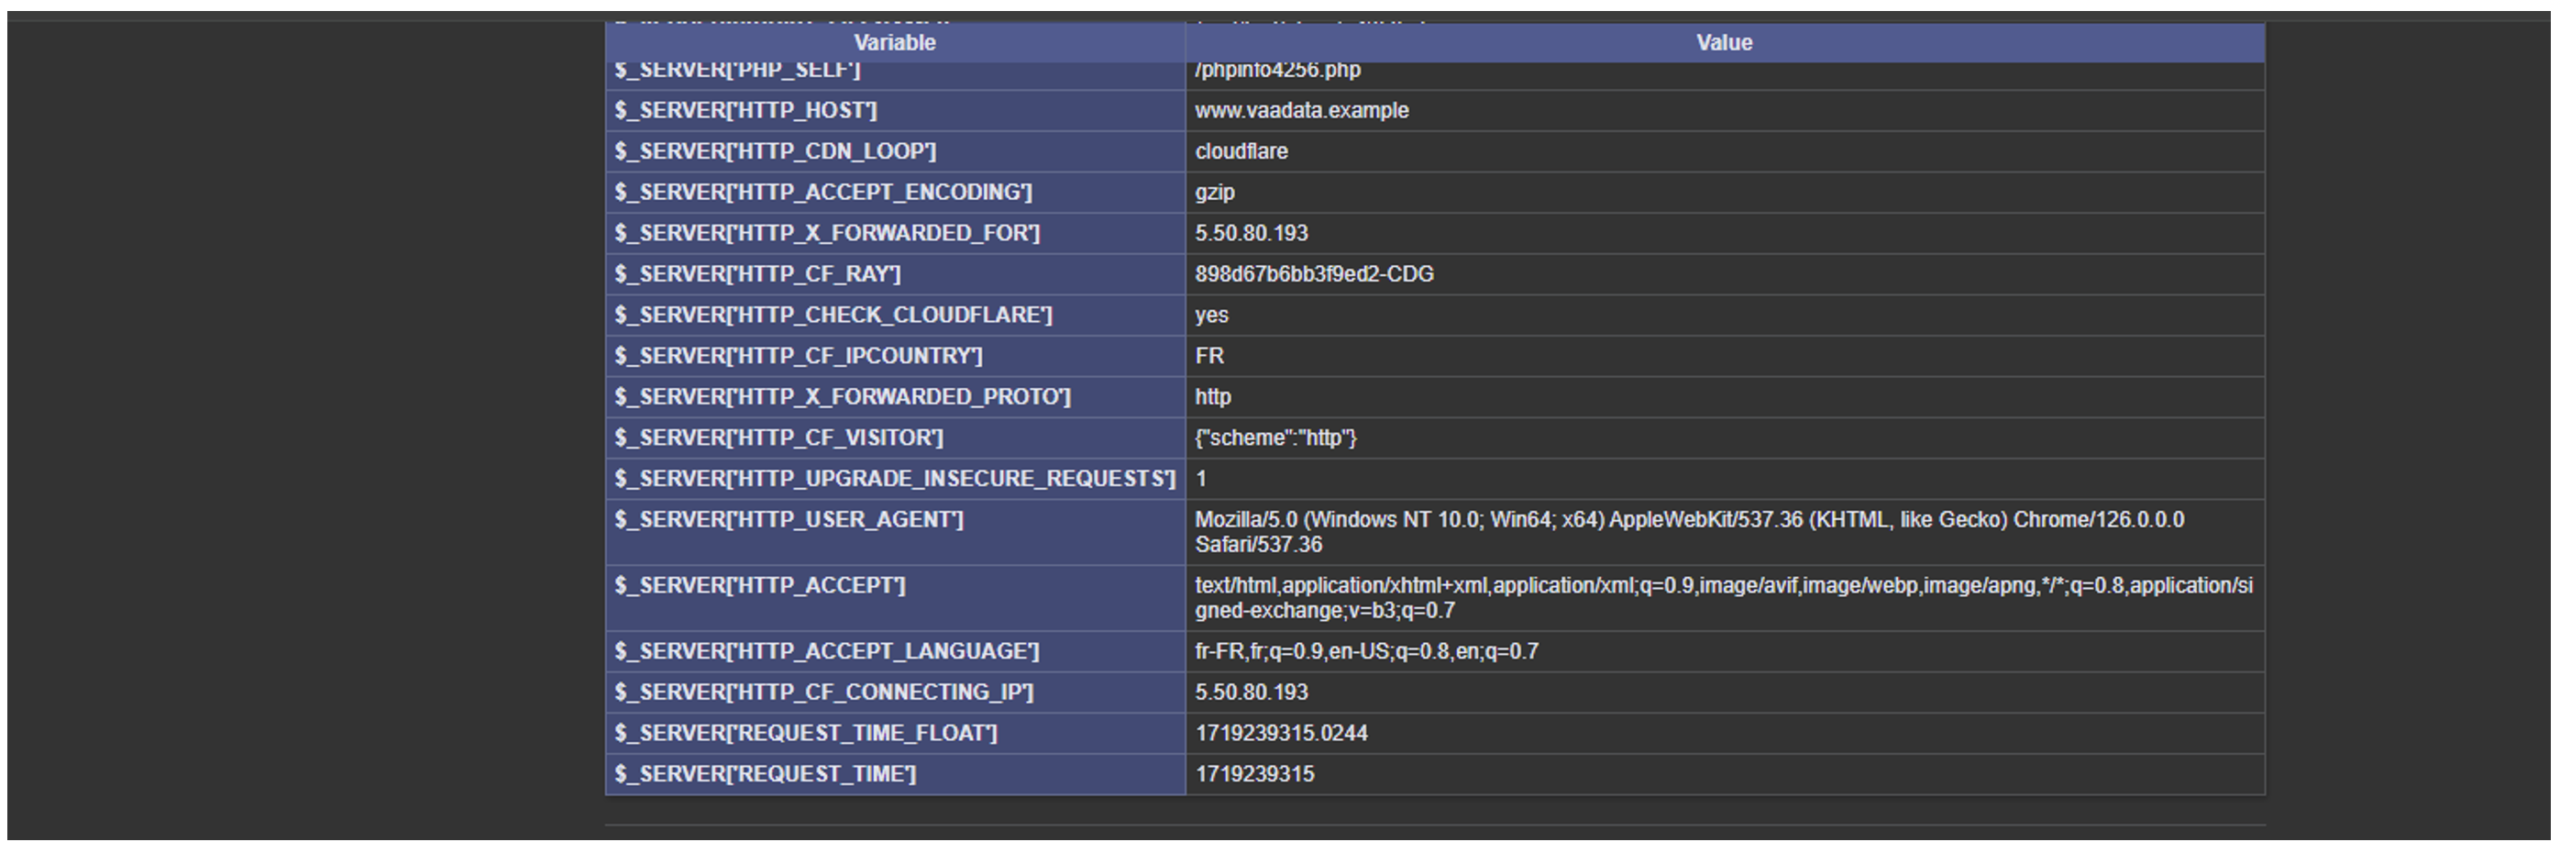Click the CF_RAY value 898d67b6bb3f9ed2-CDG
Viewport: 2560px width, 853px height.
[x=1313, y=274]
